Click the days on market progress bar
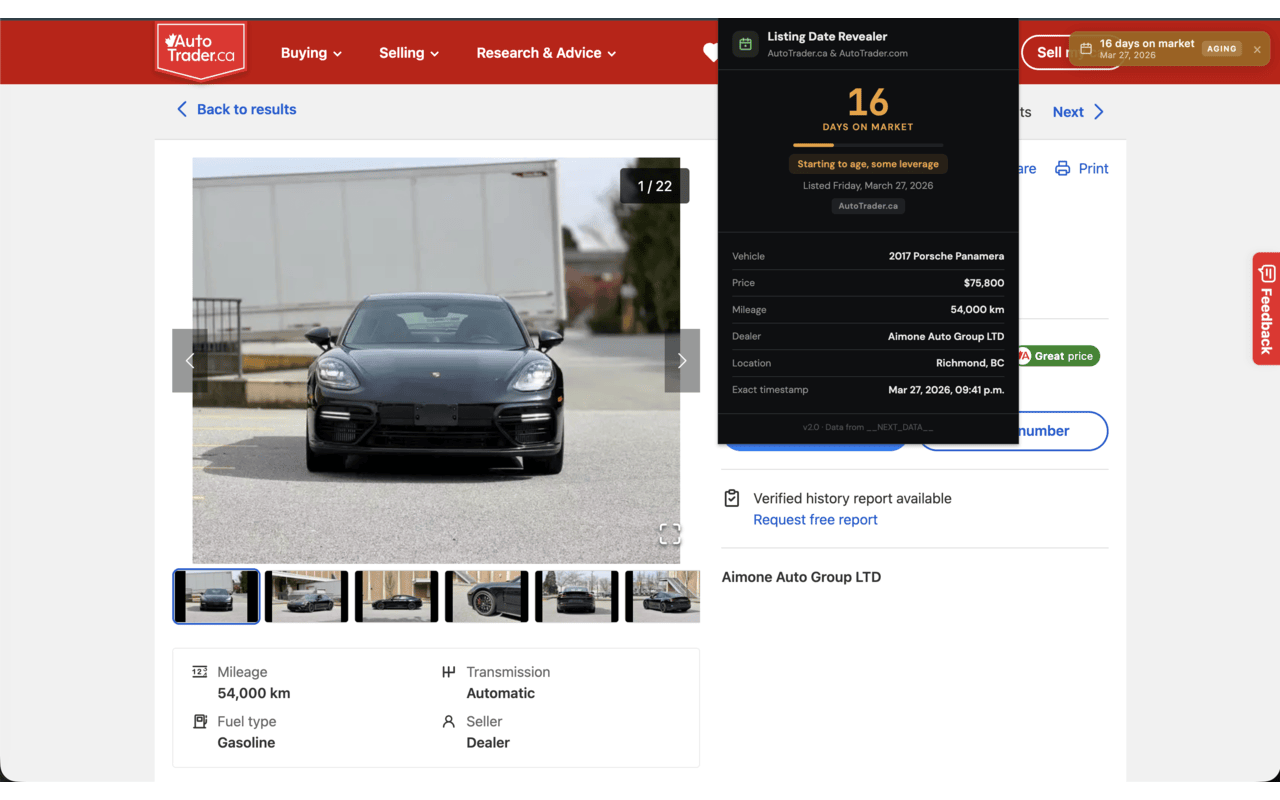The height and width of the screenshot is (800, 1280). click(x=867, y=146)
